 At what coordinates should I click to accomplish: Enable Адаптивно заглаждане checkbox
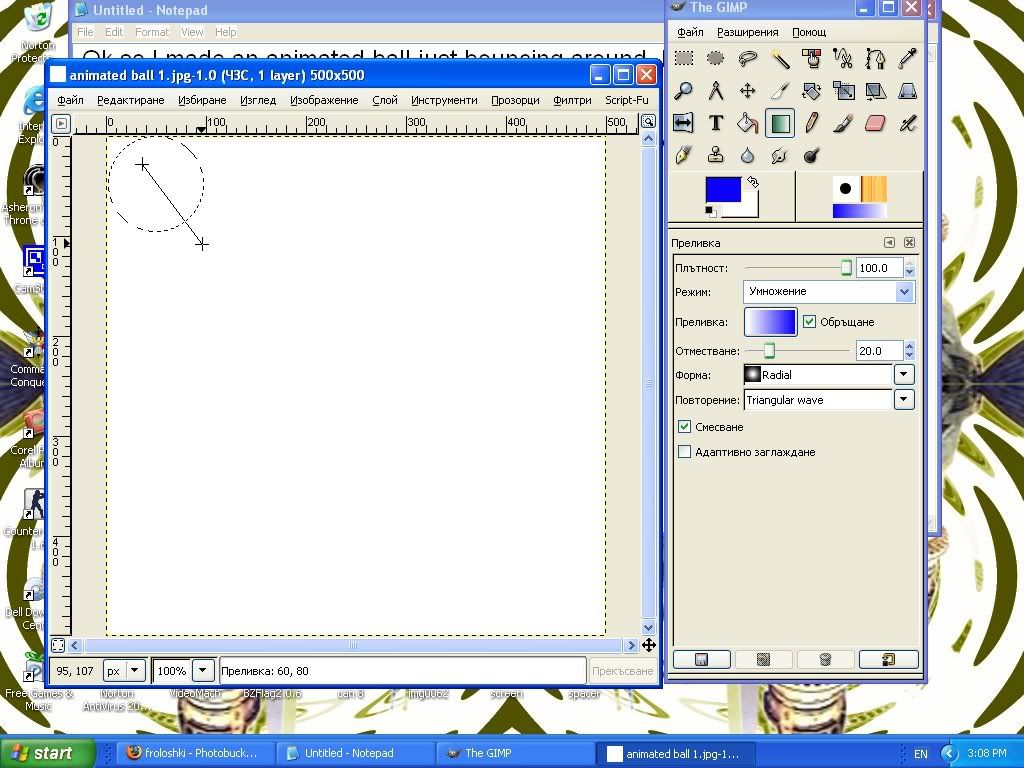coord(684,451)
